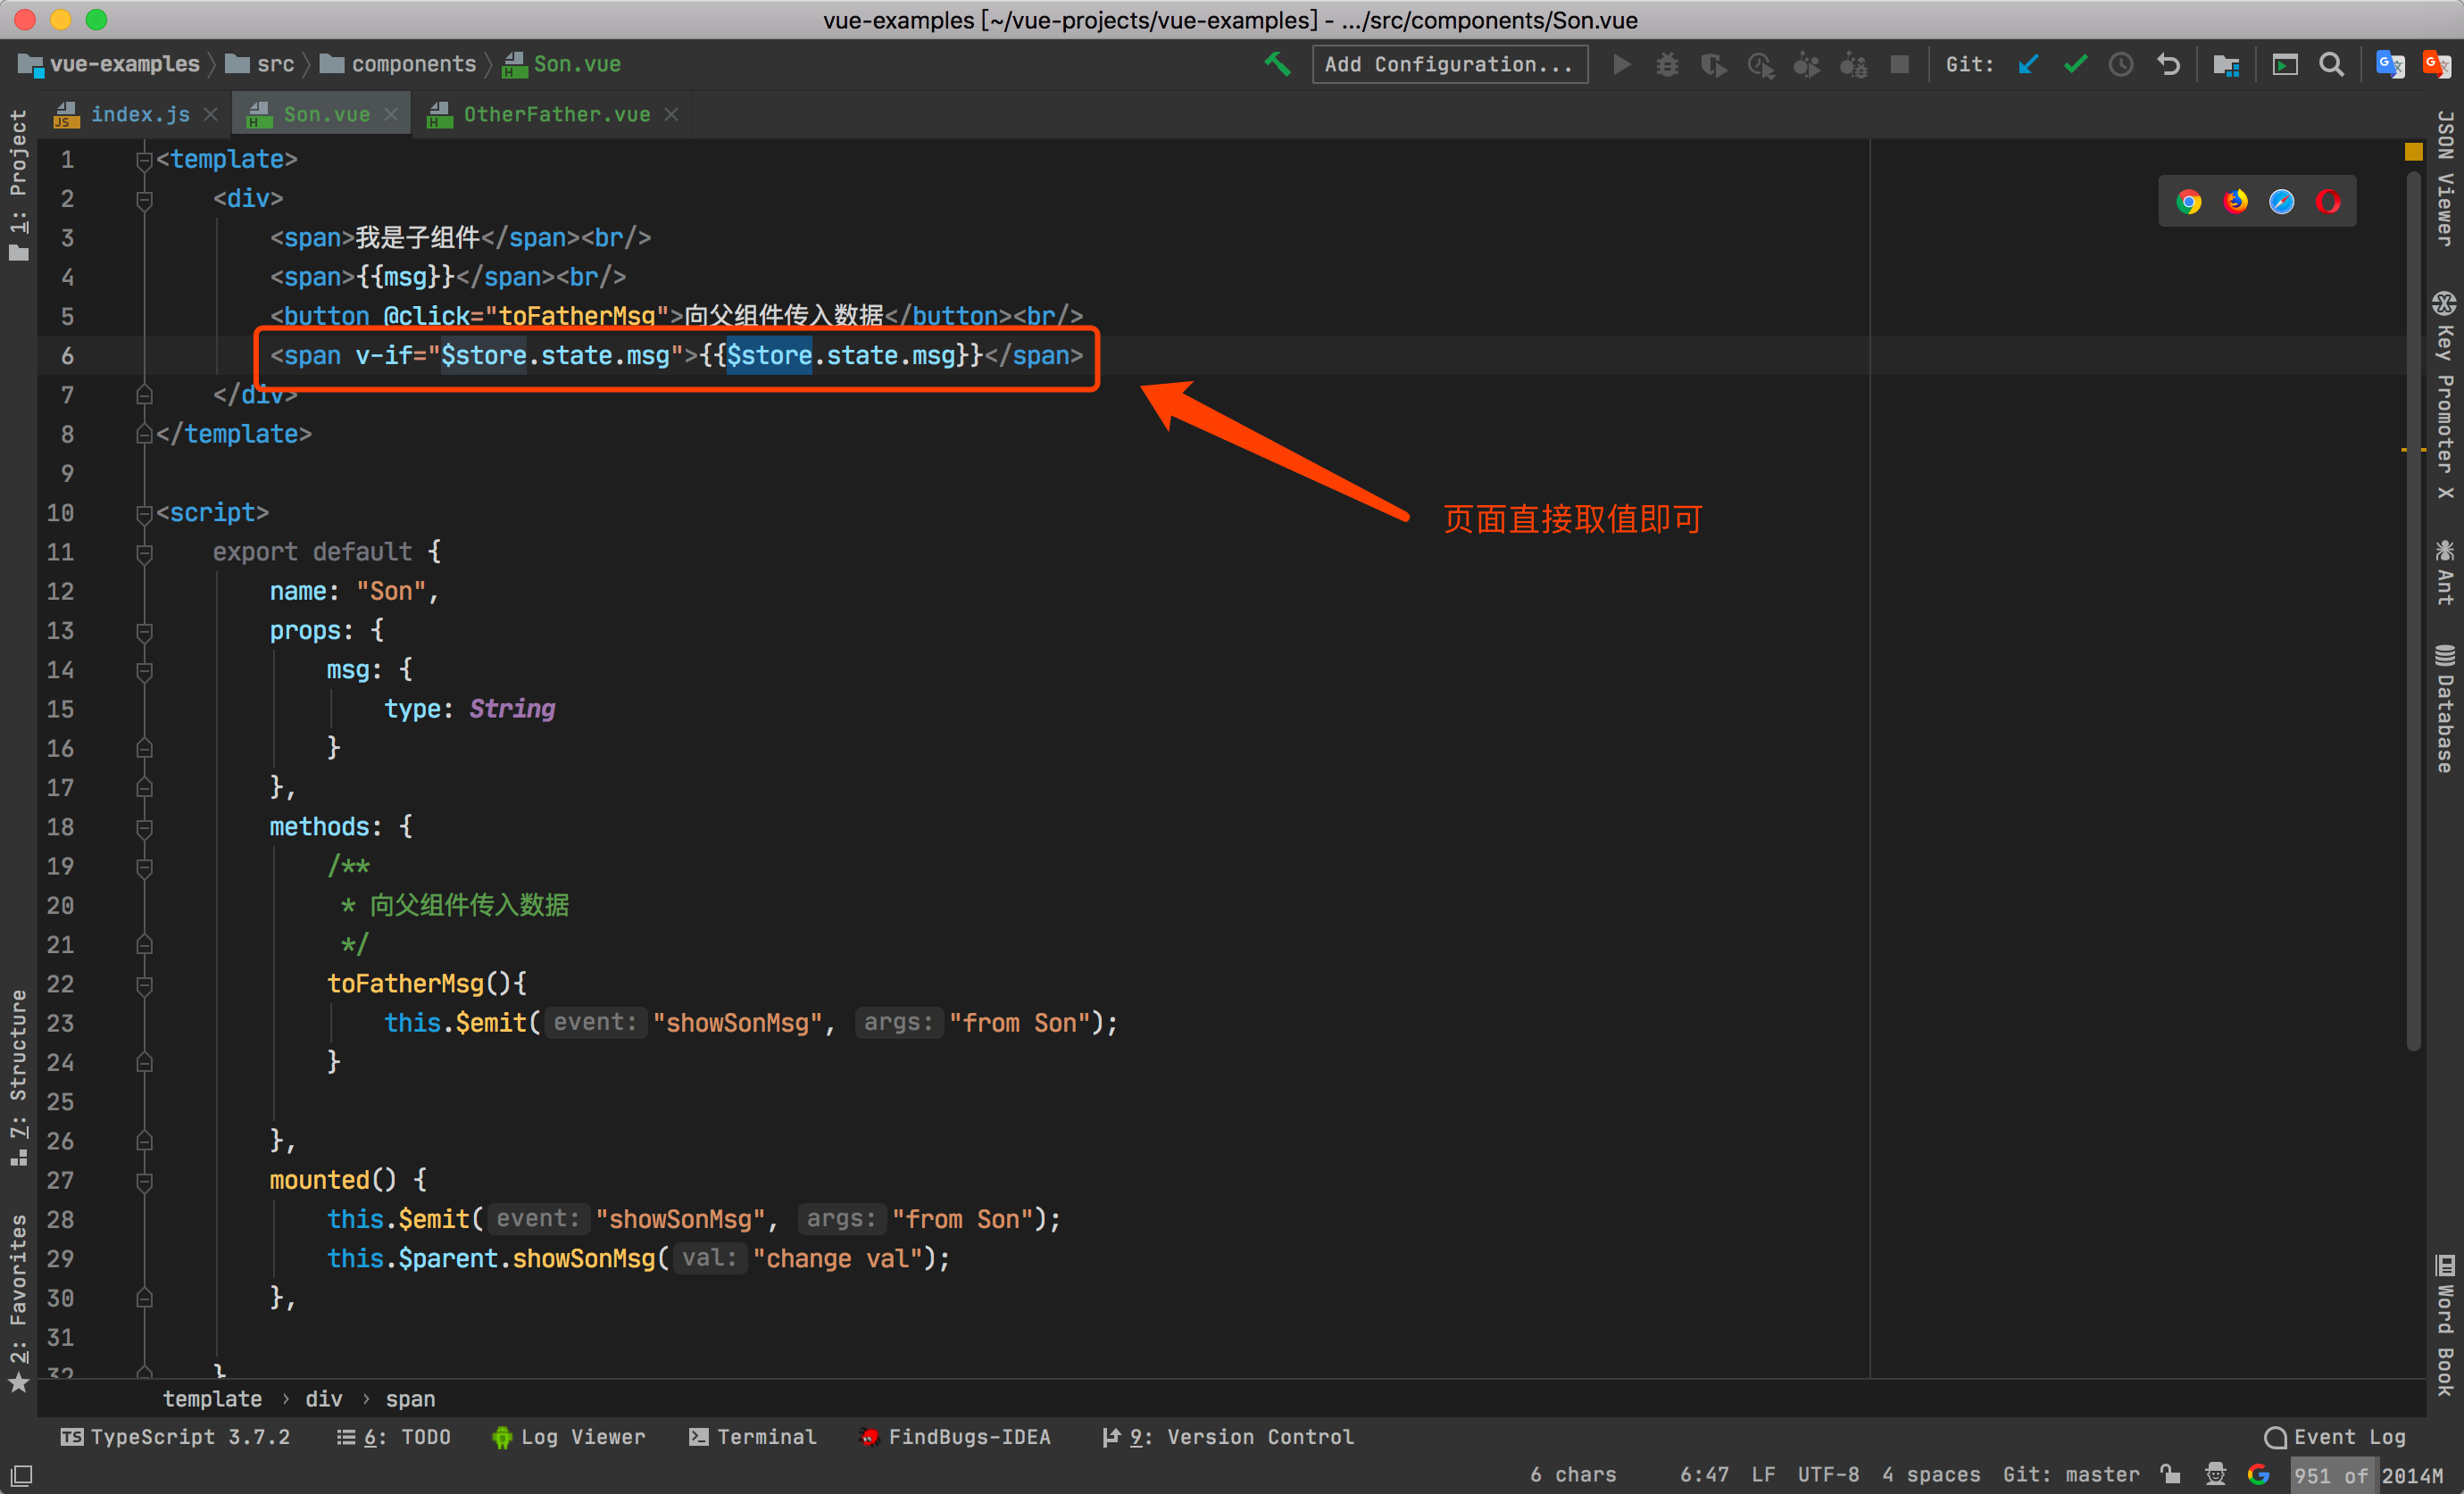The height and width of the screenshot is (1494, 2464).
Task: Click Add Configuration... button
Action: [1449, 65]
